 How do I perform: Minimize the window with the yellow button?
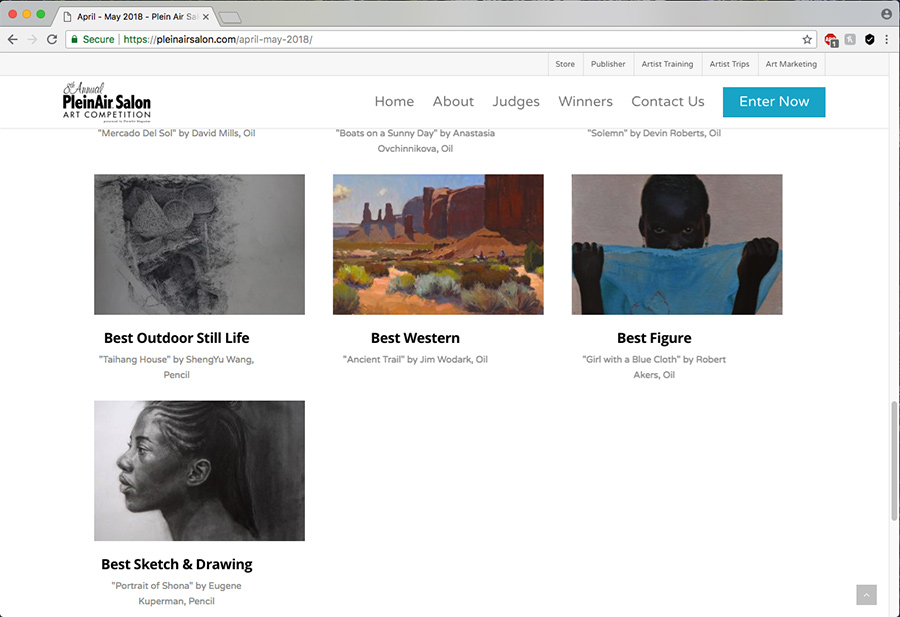[26, 14]
